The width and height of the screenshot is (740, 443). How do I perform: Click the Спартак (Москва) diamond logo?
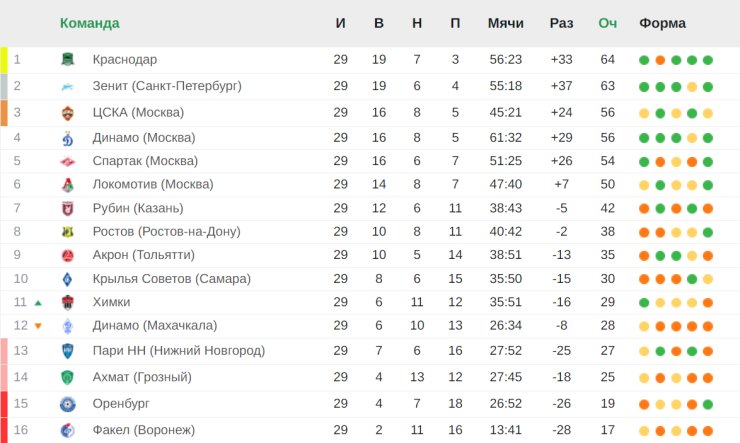(x=68, y=161)
